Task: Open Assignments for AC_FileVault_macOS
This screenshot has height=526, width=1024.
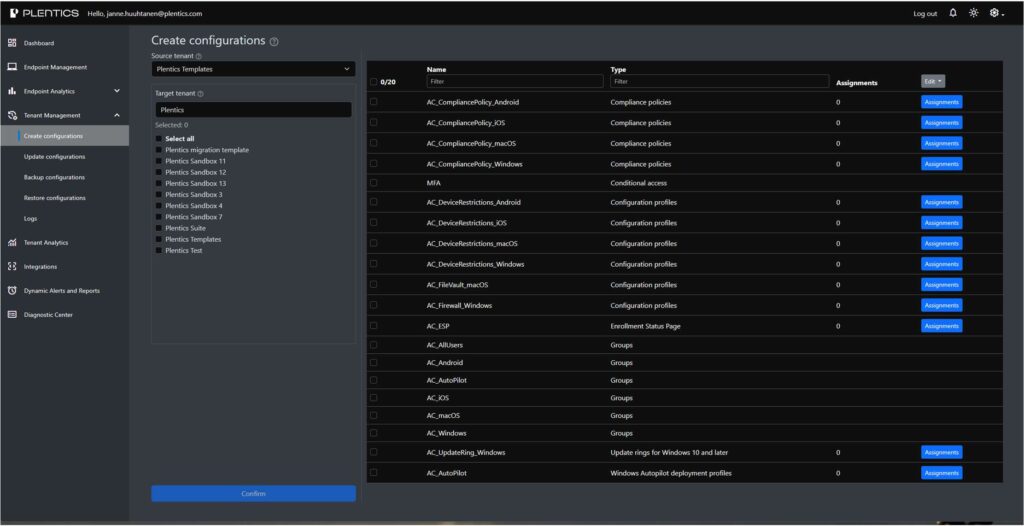Action: [x=942, y=285]
